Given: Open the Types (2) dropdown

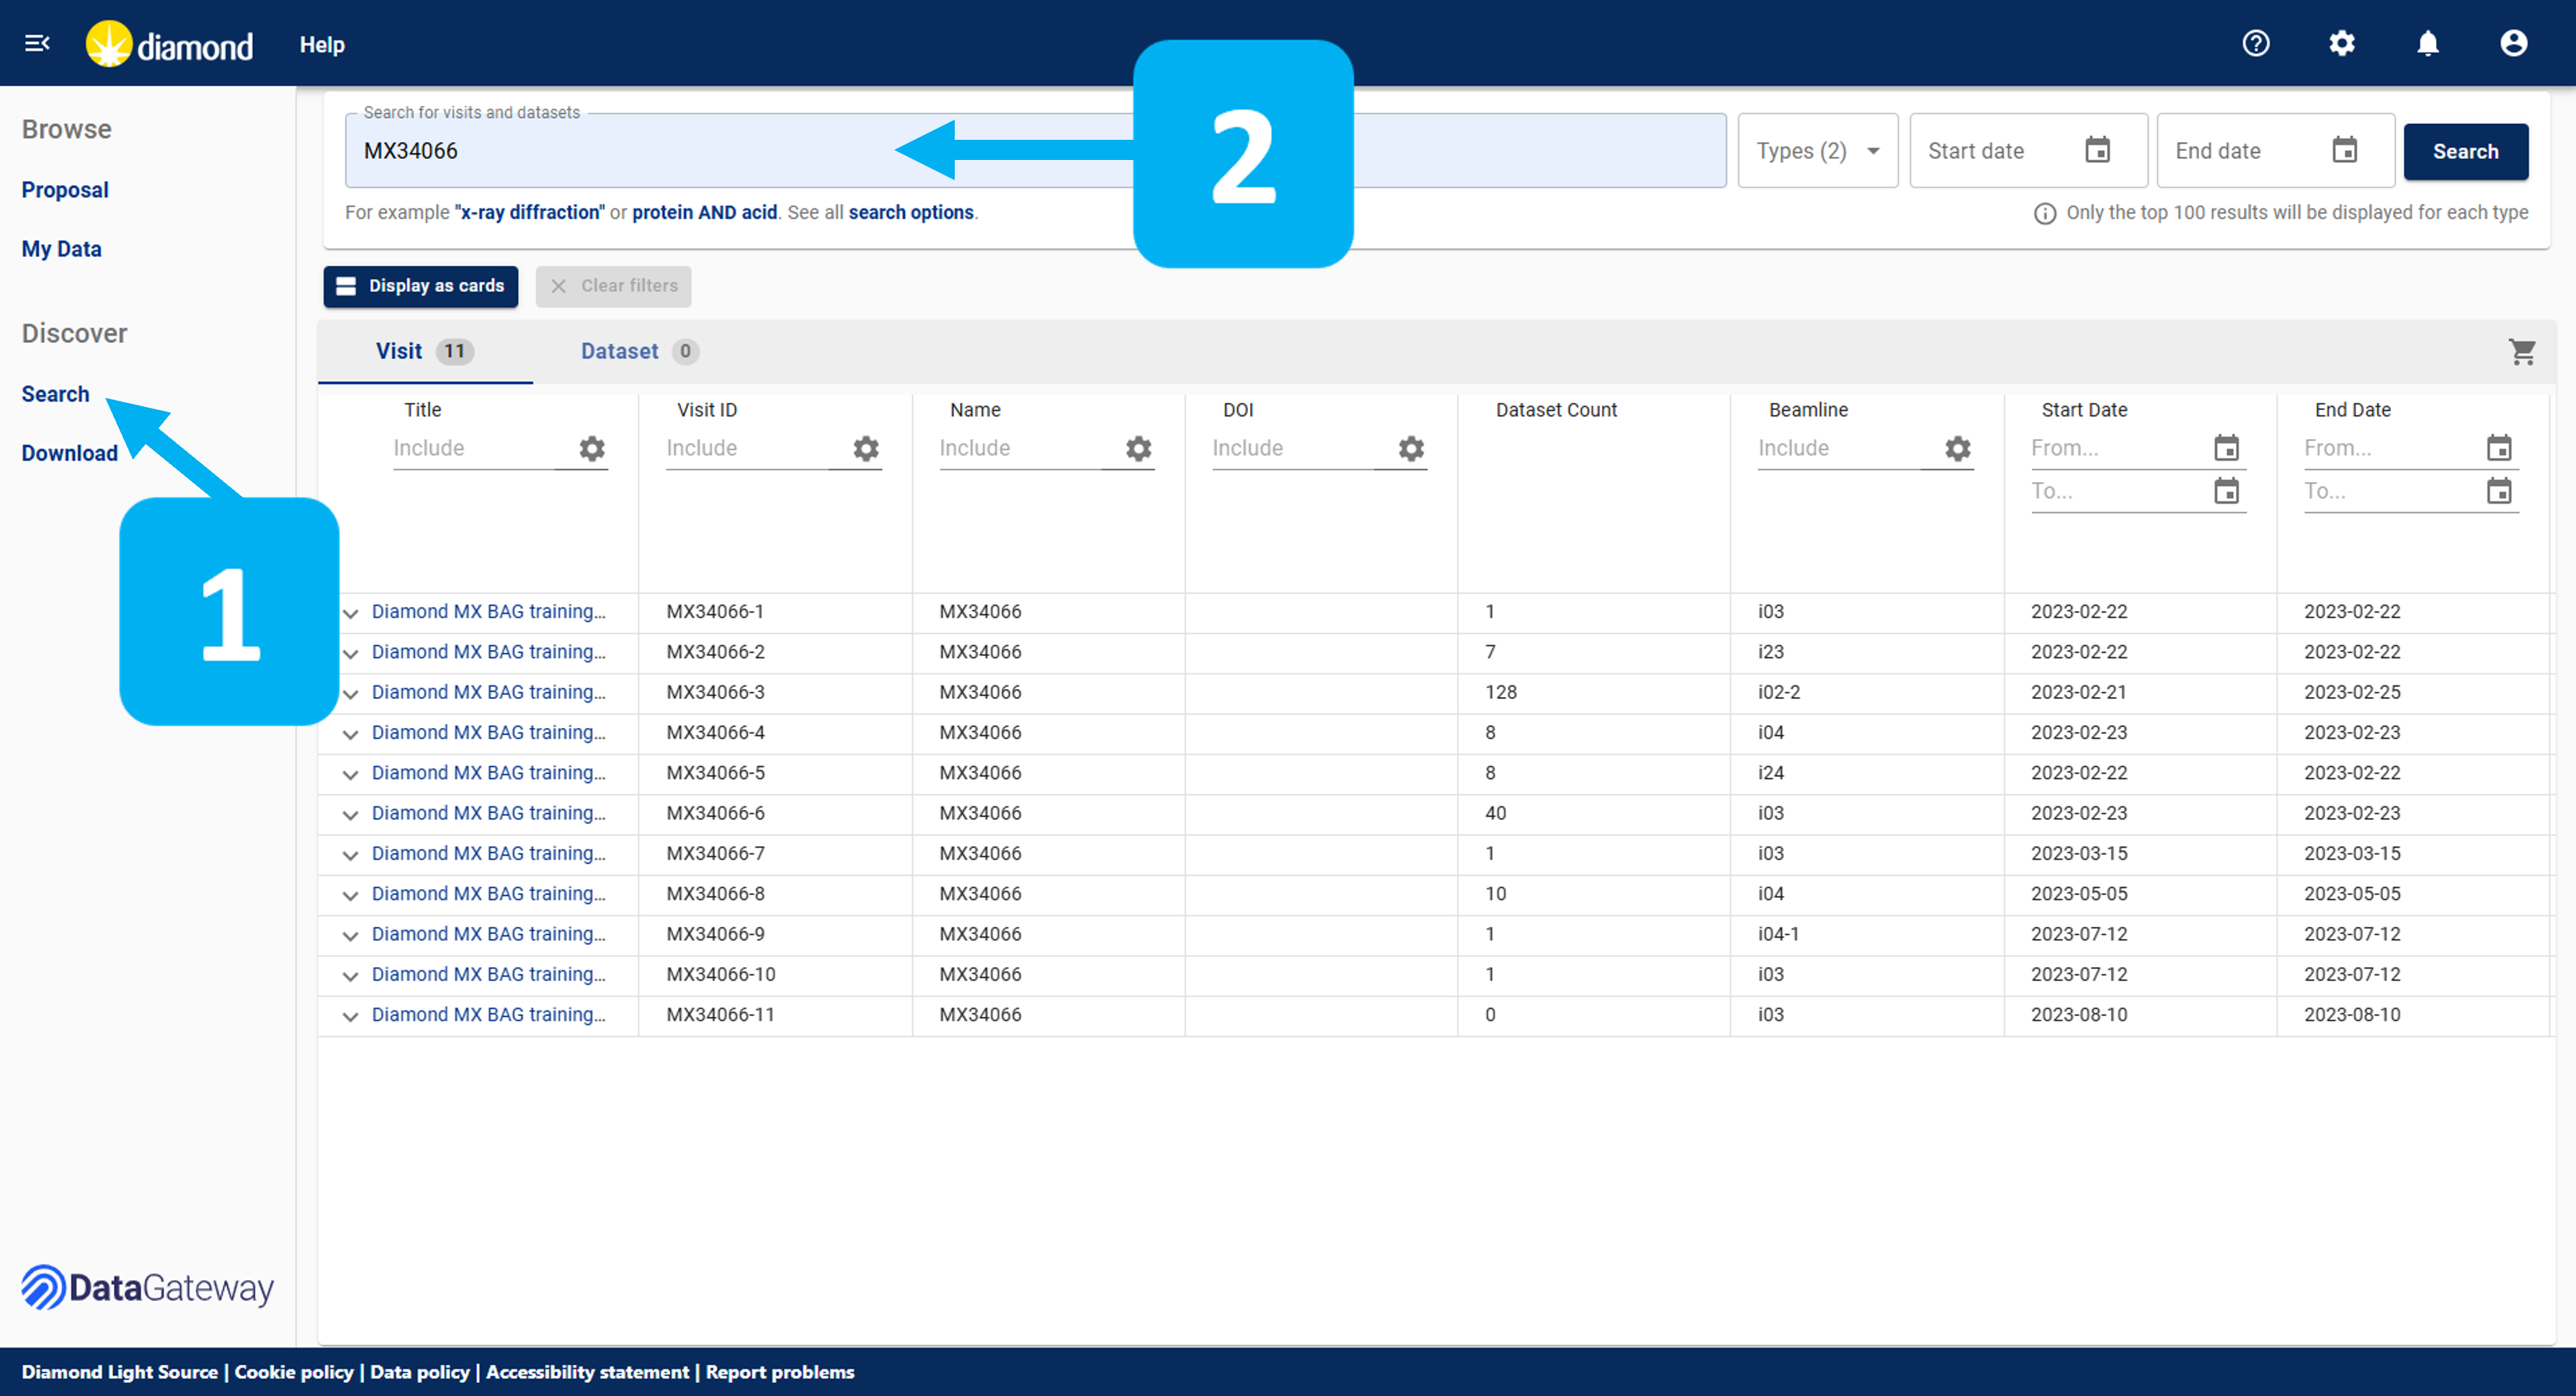Looking at the screenshot, I should (1818, 150).
